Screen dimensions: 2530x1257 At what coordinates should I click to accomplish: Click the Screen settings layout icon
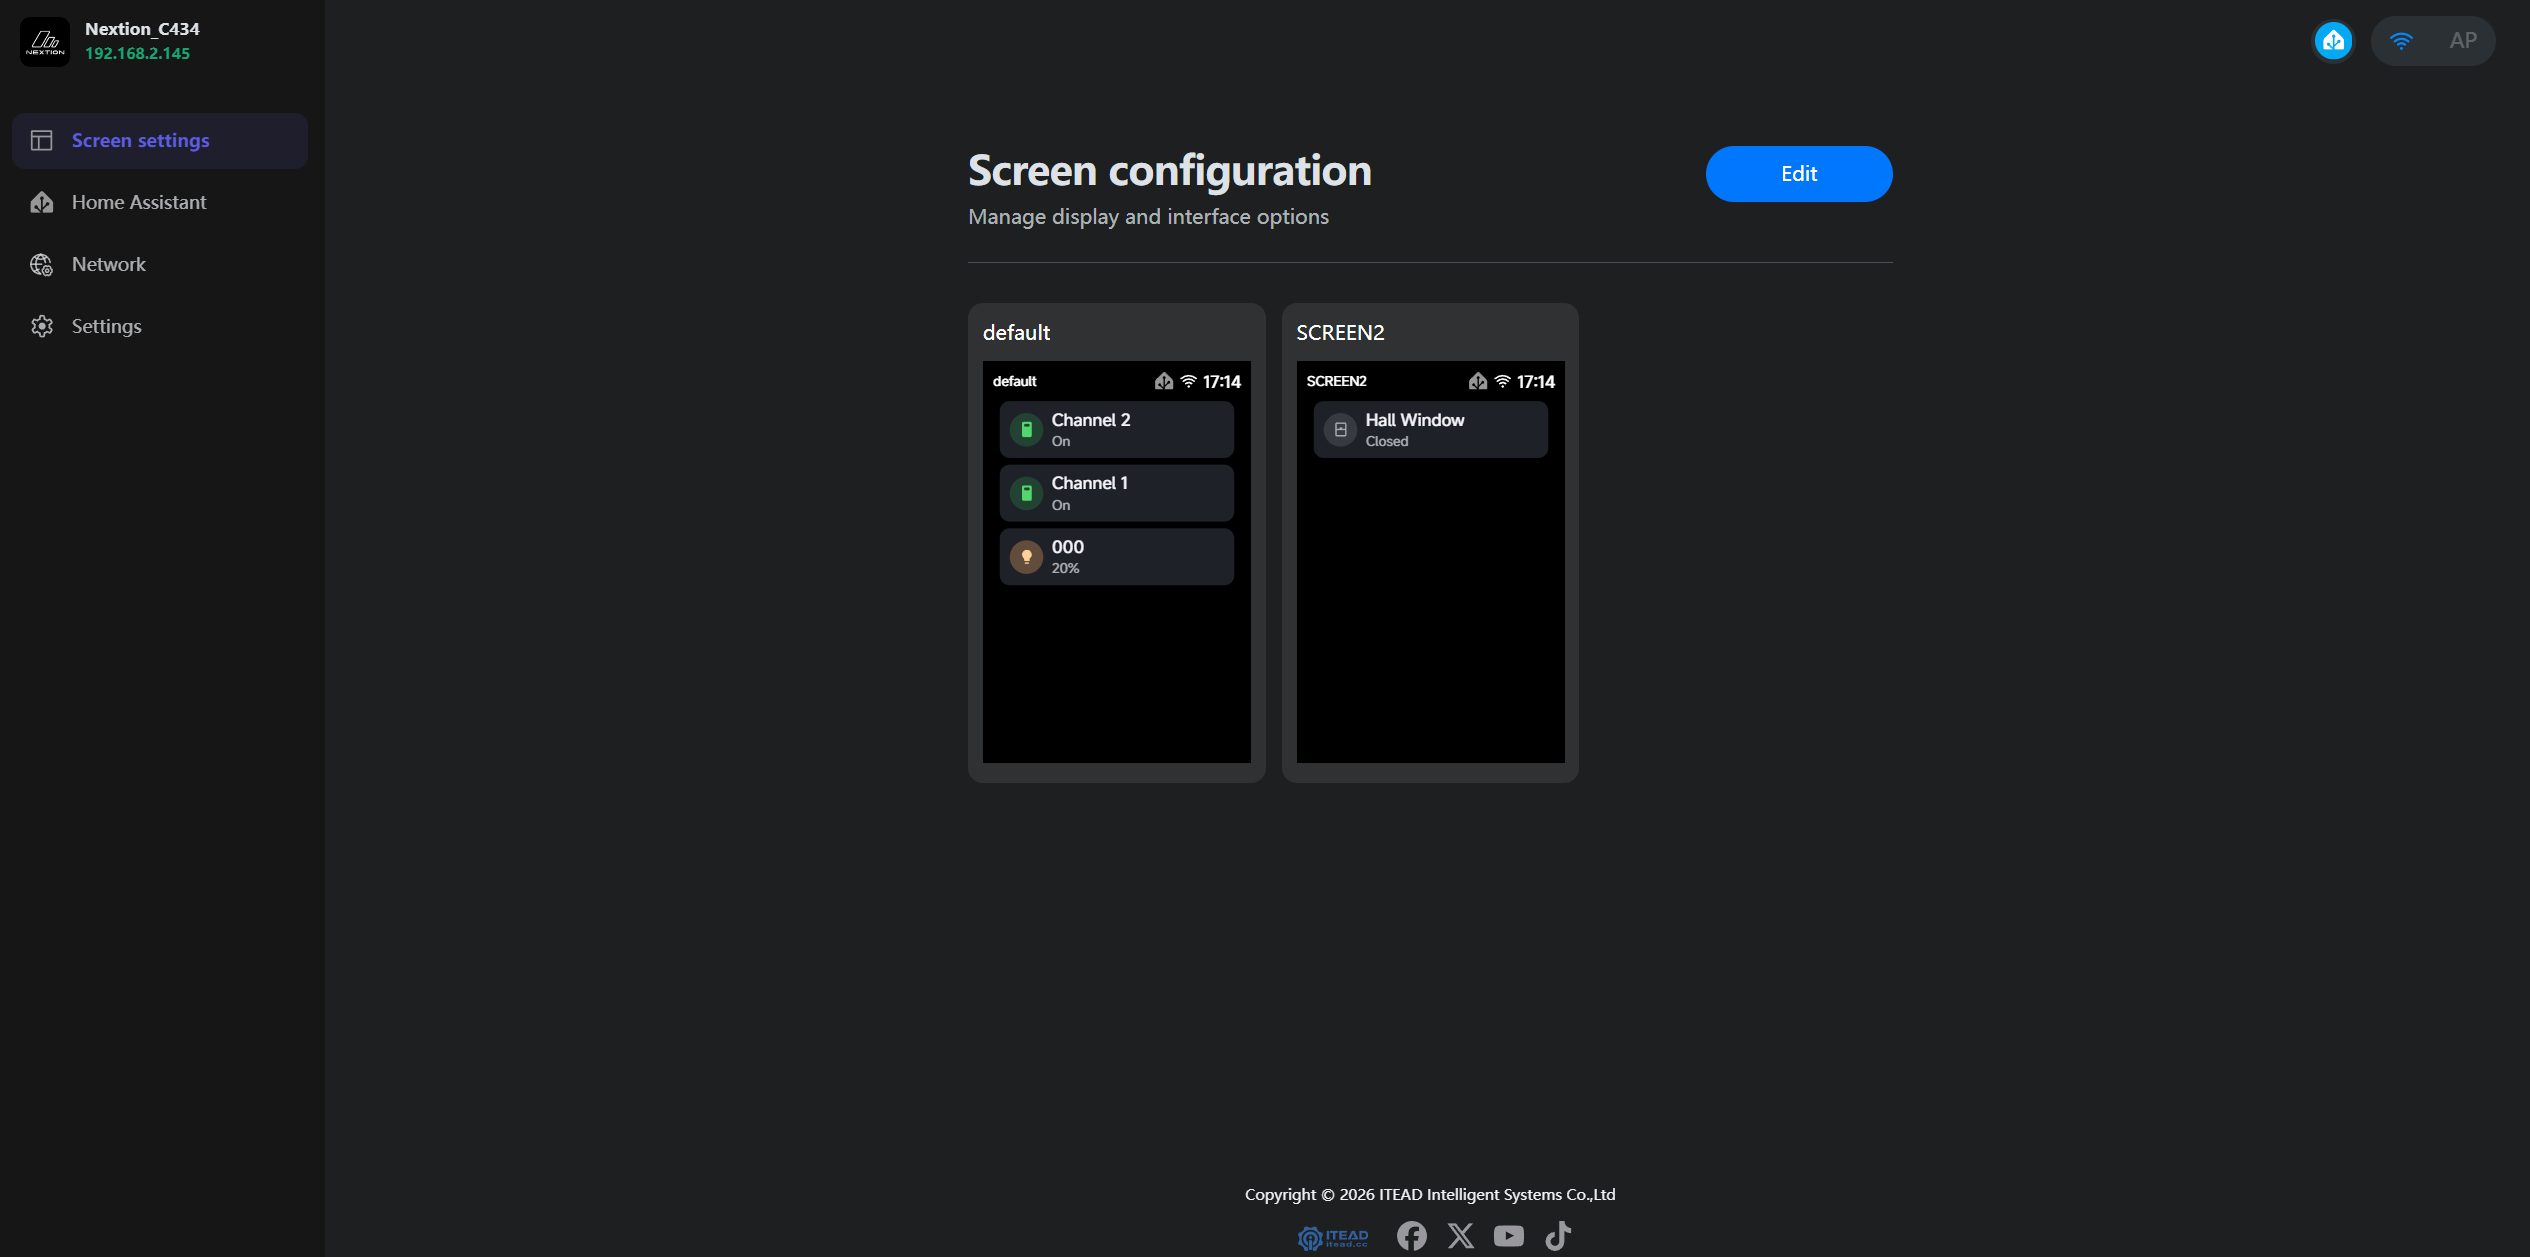pyautogui.click(x=41, y=140)
